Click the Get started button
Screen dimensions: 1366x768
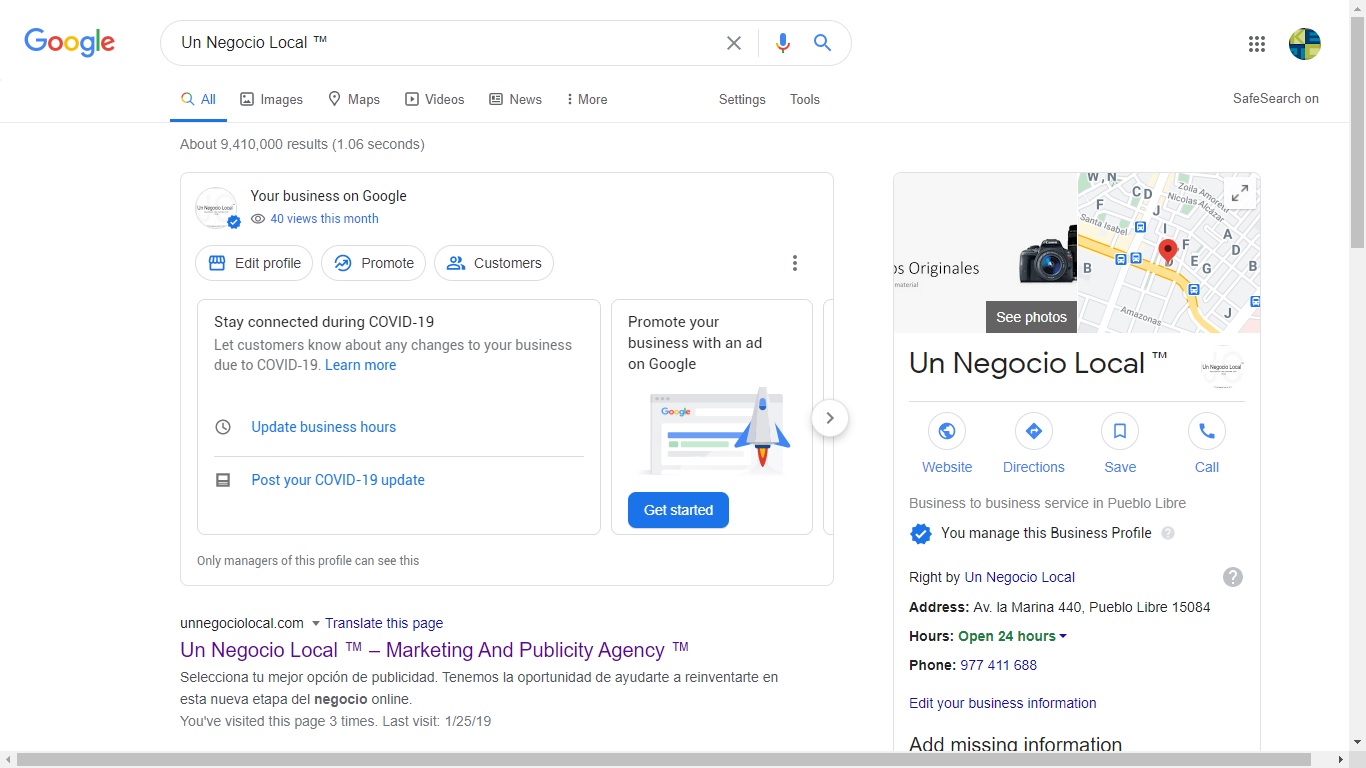pyautogui.click(x=678, y=510)
